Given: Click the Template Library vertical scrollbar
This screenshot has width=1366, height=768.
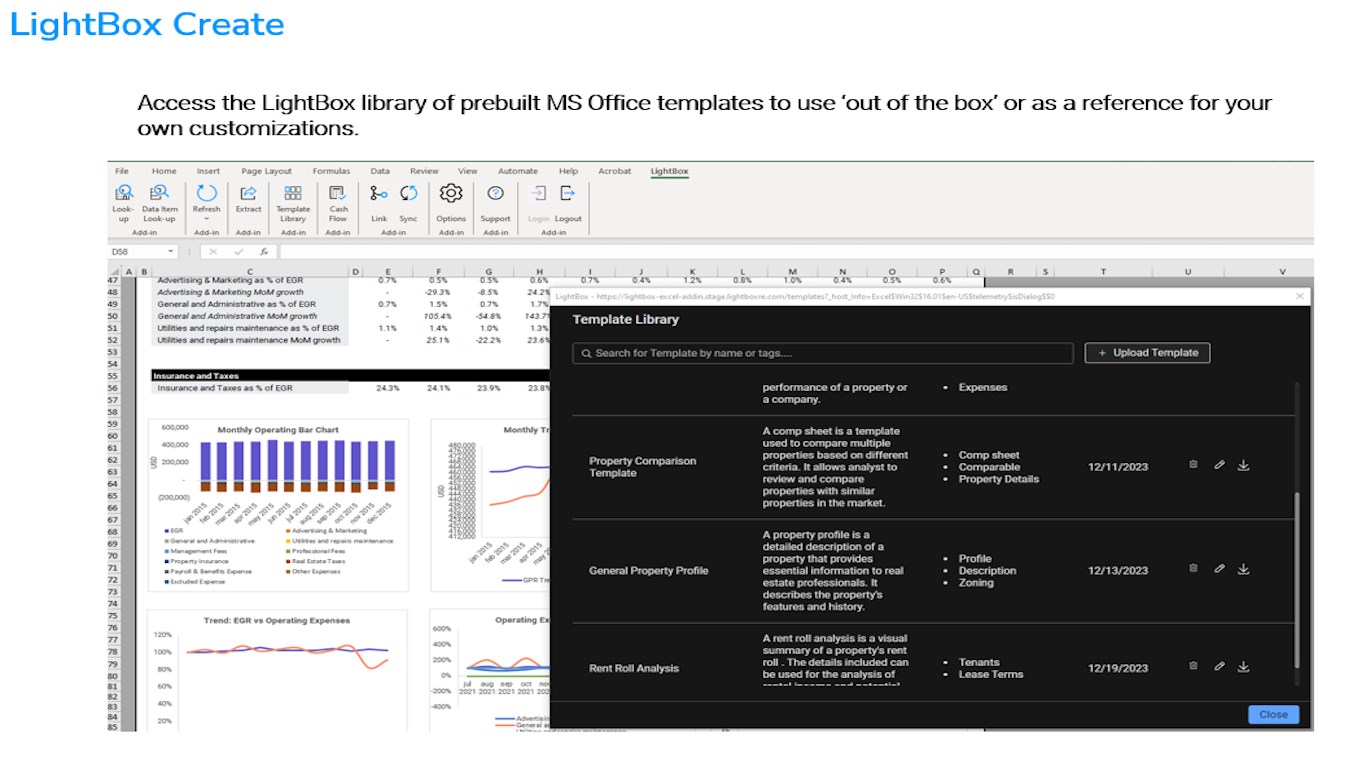Looking at the screenshot, I should point(1298,580).
